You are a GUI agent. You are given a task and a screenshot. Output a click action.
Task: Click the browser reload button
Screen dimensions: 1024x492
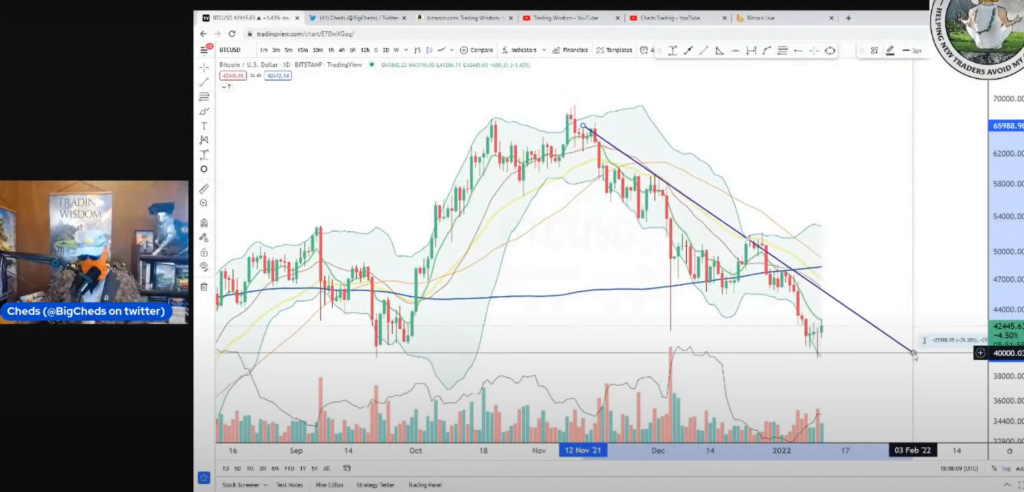[x=230, y=34]
